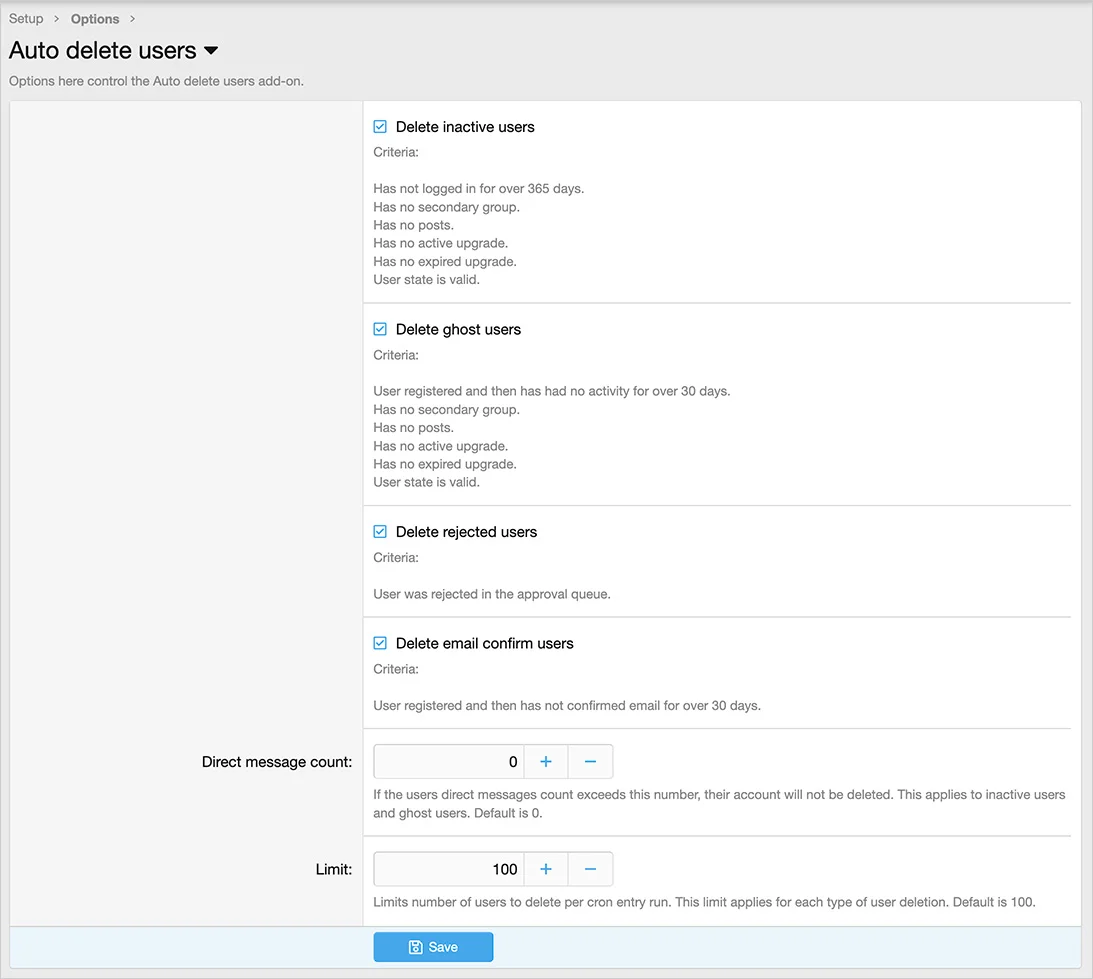Click the 'Limit:' field label
Image resolution: width=1093 pixels, height=979 pixels.
[334, 870]
